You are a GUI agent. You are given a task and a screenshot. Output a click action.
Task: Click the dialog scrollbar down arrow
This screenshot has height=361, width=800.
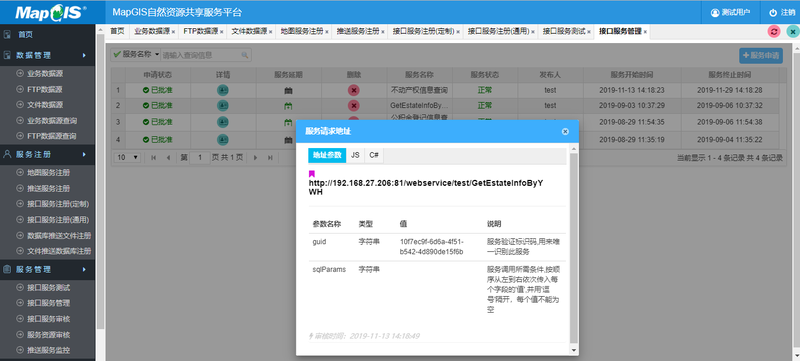pyautogui.click(x=574, y=350)
